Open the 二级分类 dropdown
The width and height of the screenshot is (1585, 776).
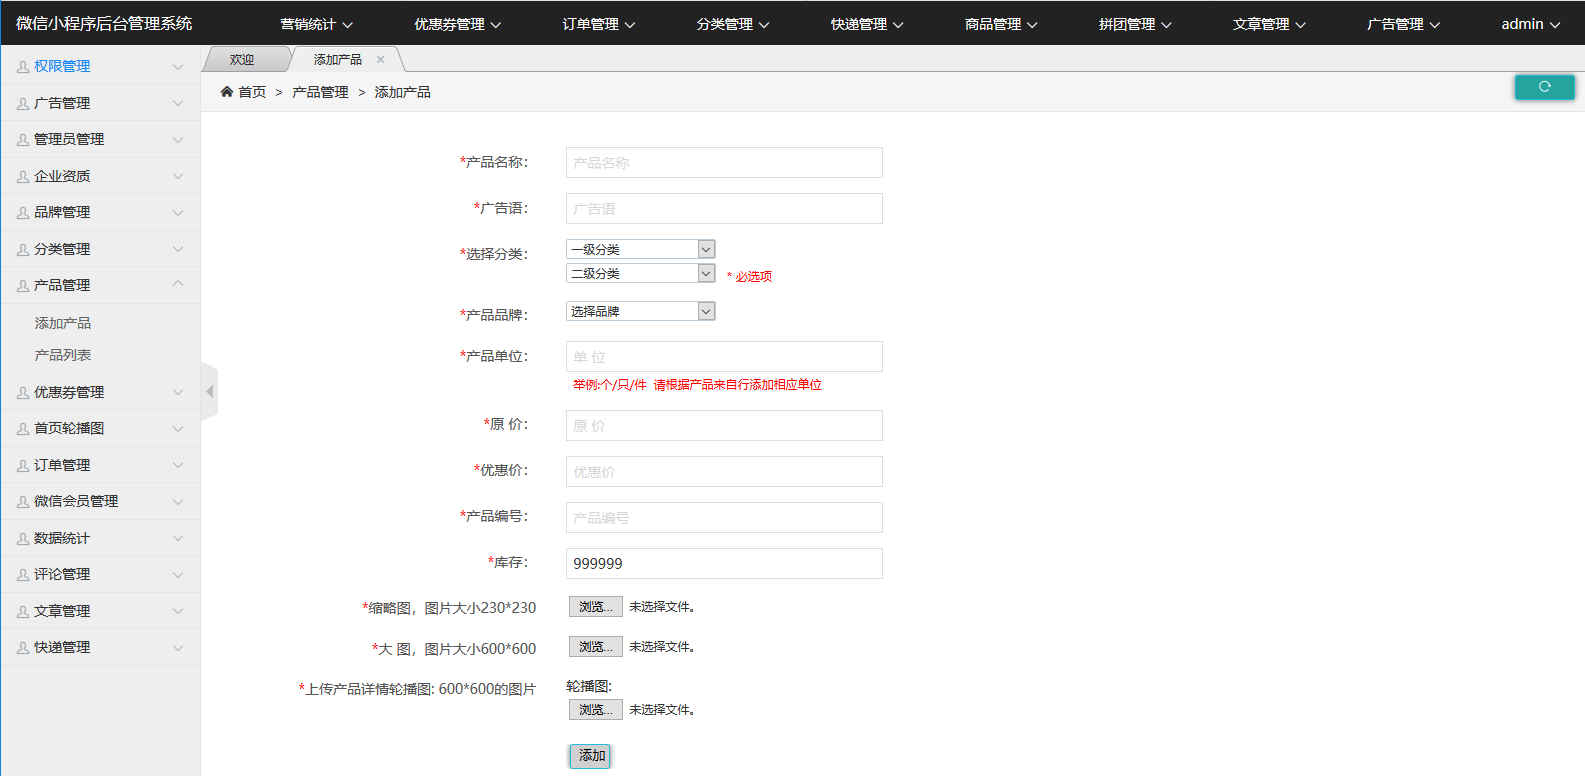(x=640, y=273)
